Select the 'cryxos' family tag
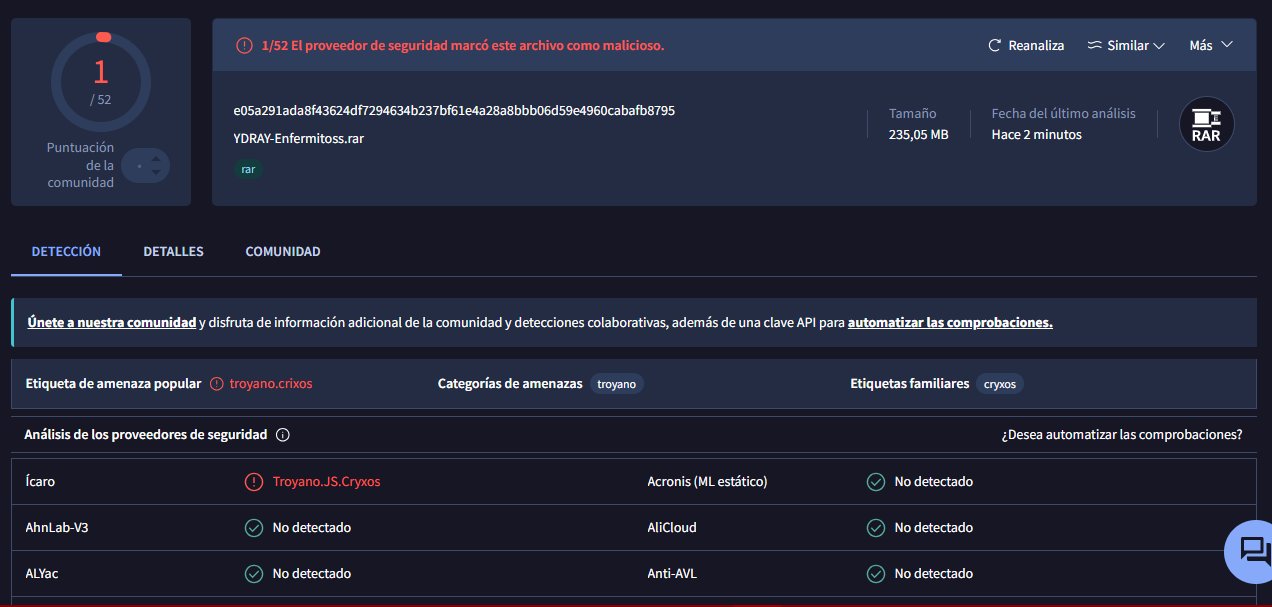Image resolution: width=1272 pixels, height=607 pixels. [x=1000, y=384]
